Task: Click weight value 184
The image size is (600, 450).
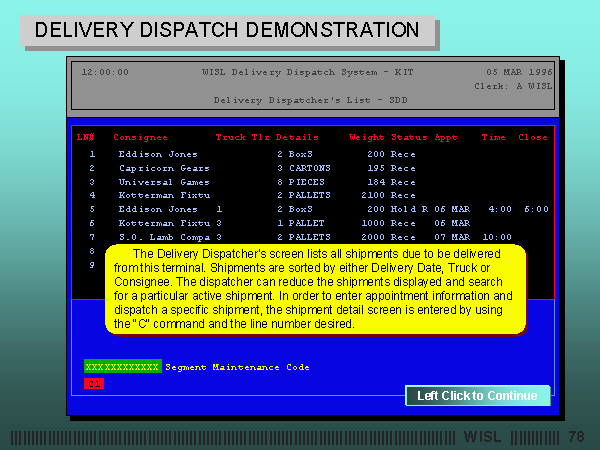Action: coord(376,182)
